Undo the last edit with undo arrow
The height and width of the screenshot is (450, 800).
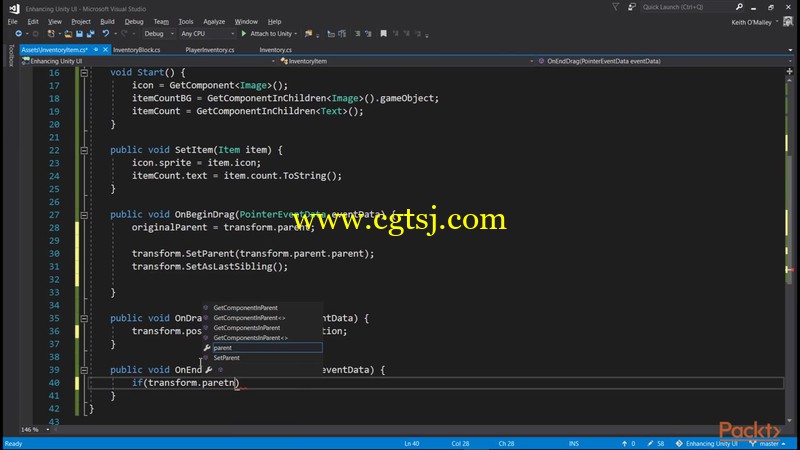pyautogui.click(x=106, y=34)
